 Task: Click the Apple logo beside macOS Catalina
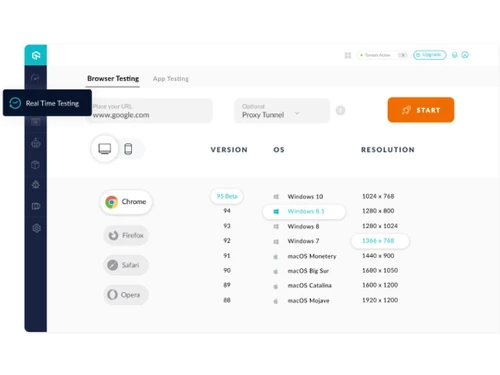[x=276, y=286]
